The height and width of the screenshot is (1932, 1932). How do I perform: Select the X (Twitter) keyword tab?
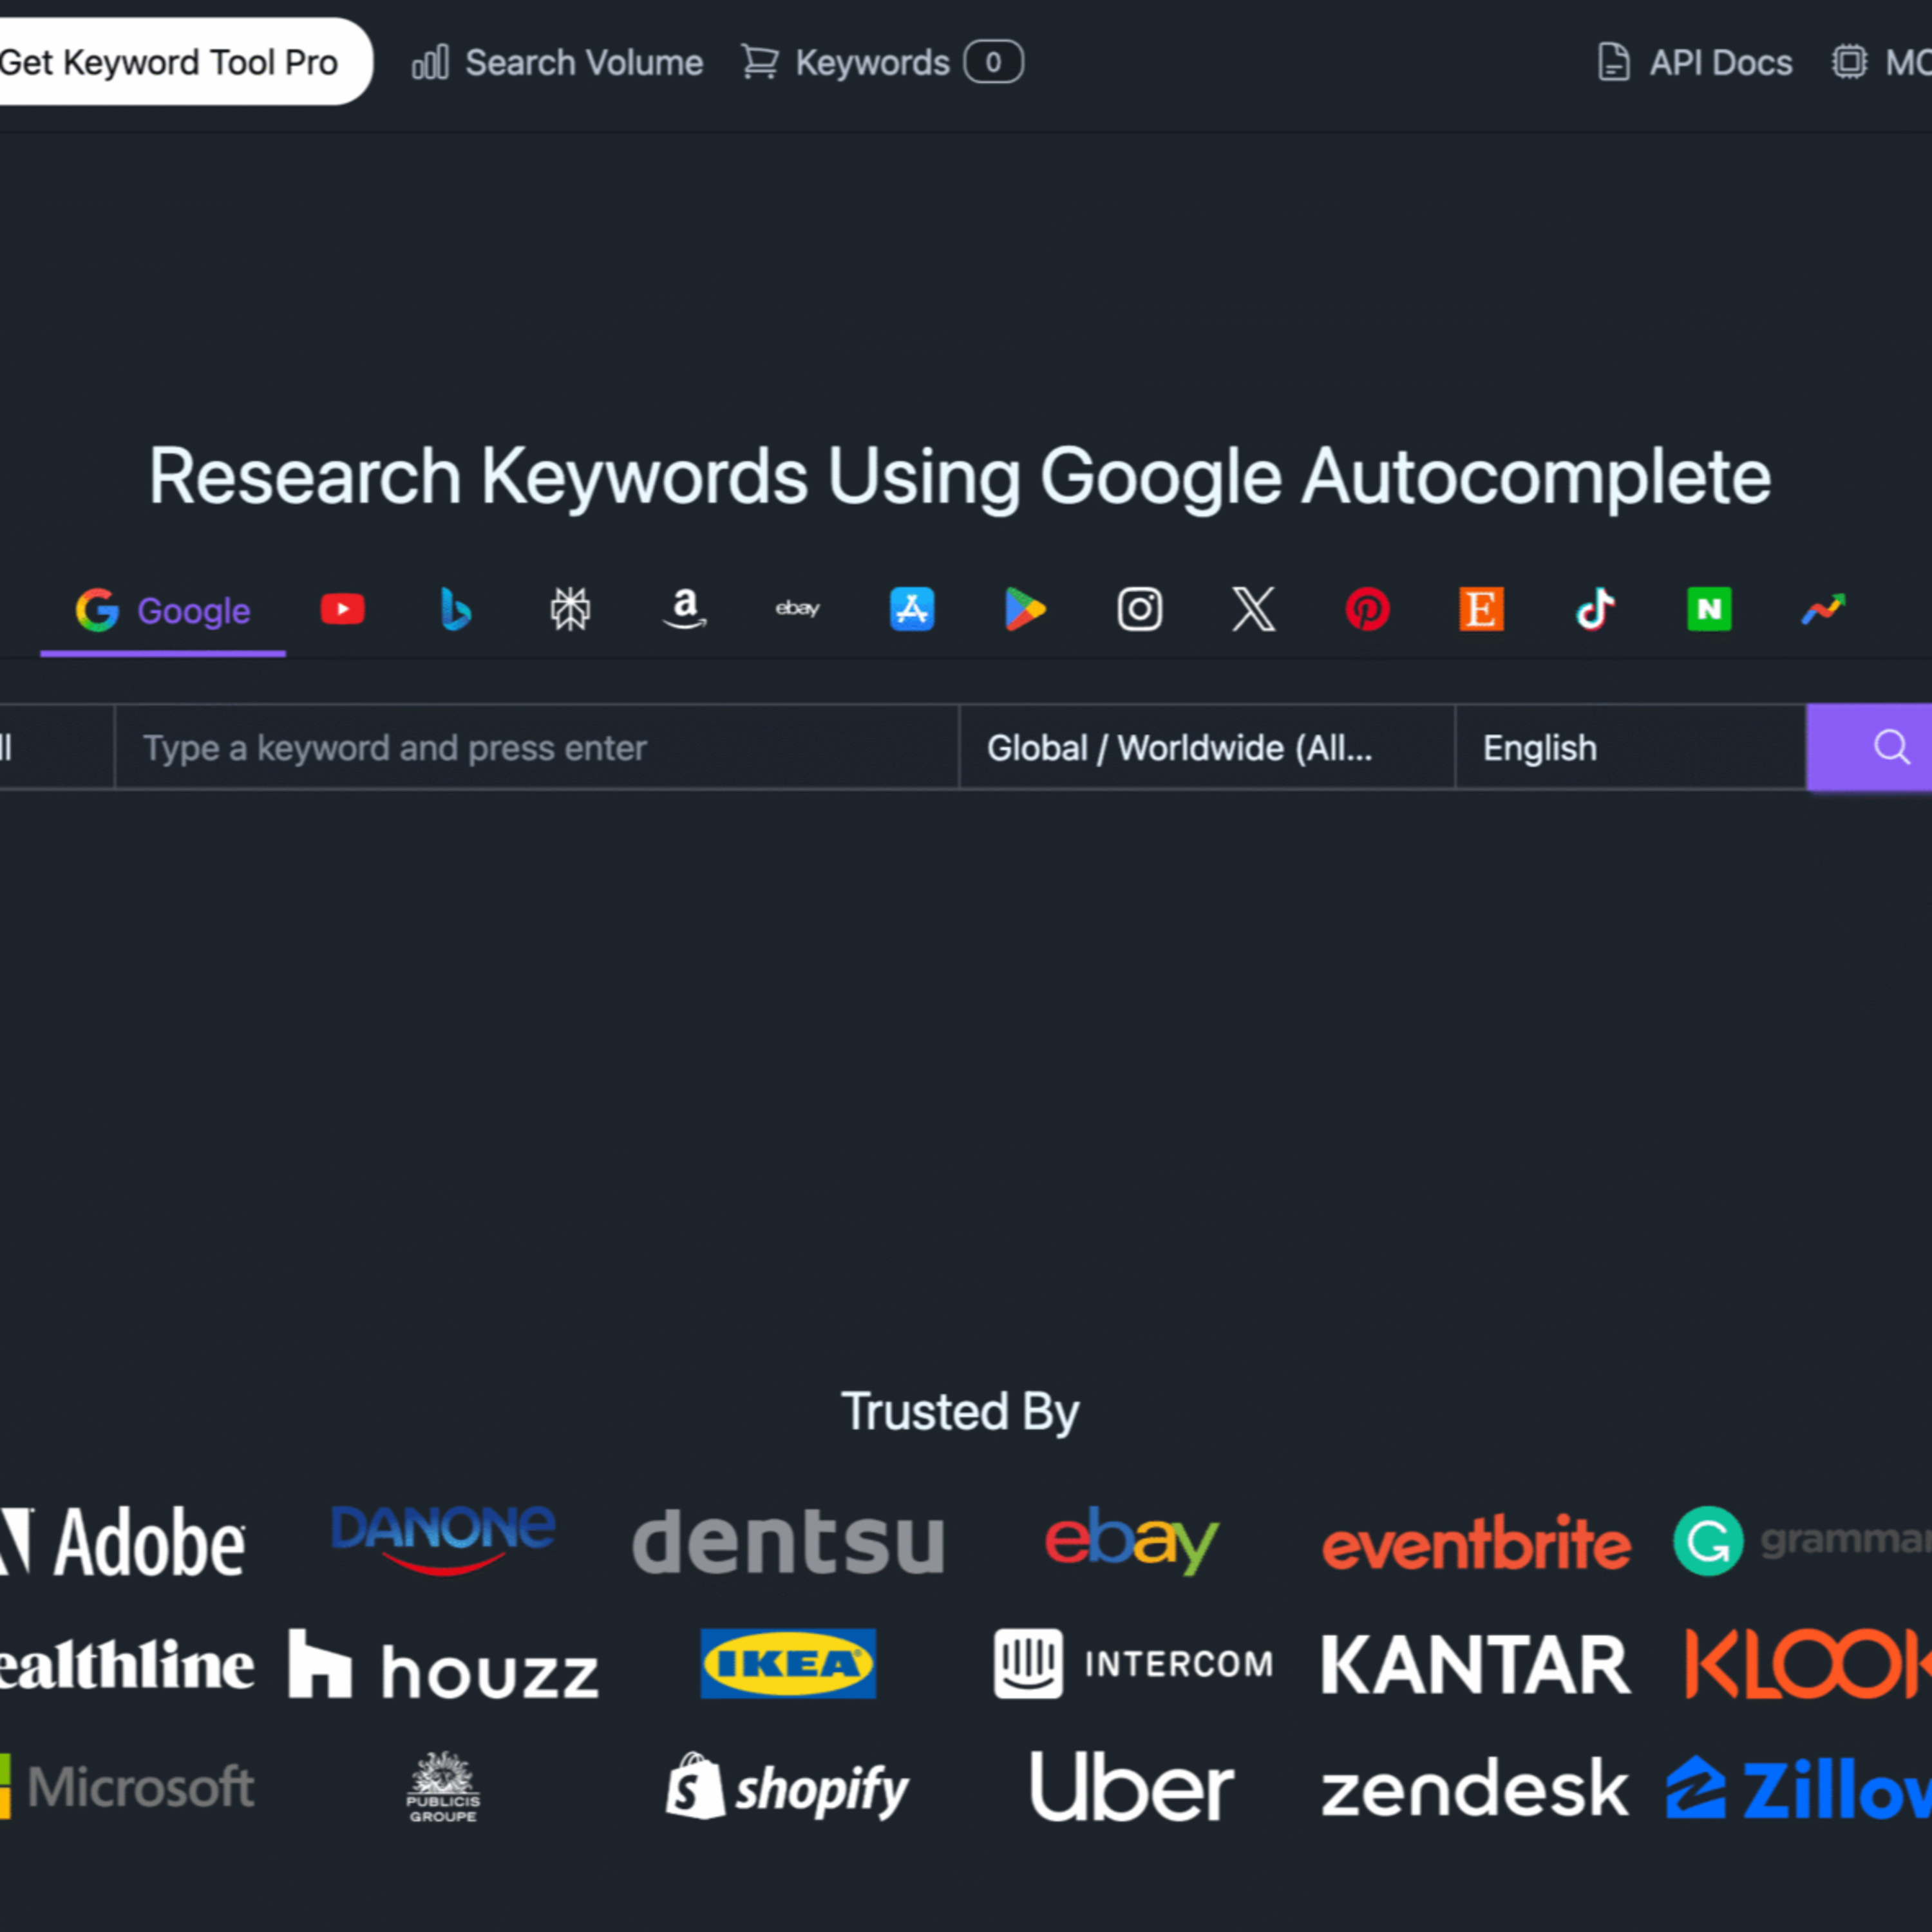(1253, 609)
